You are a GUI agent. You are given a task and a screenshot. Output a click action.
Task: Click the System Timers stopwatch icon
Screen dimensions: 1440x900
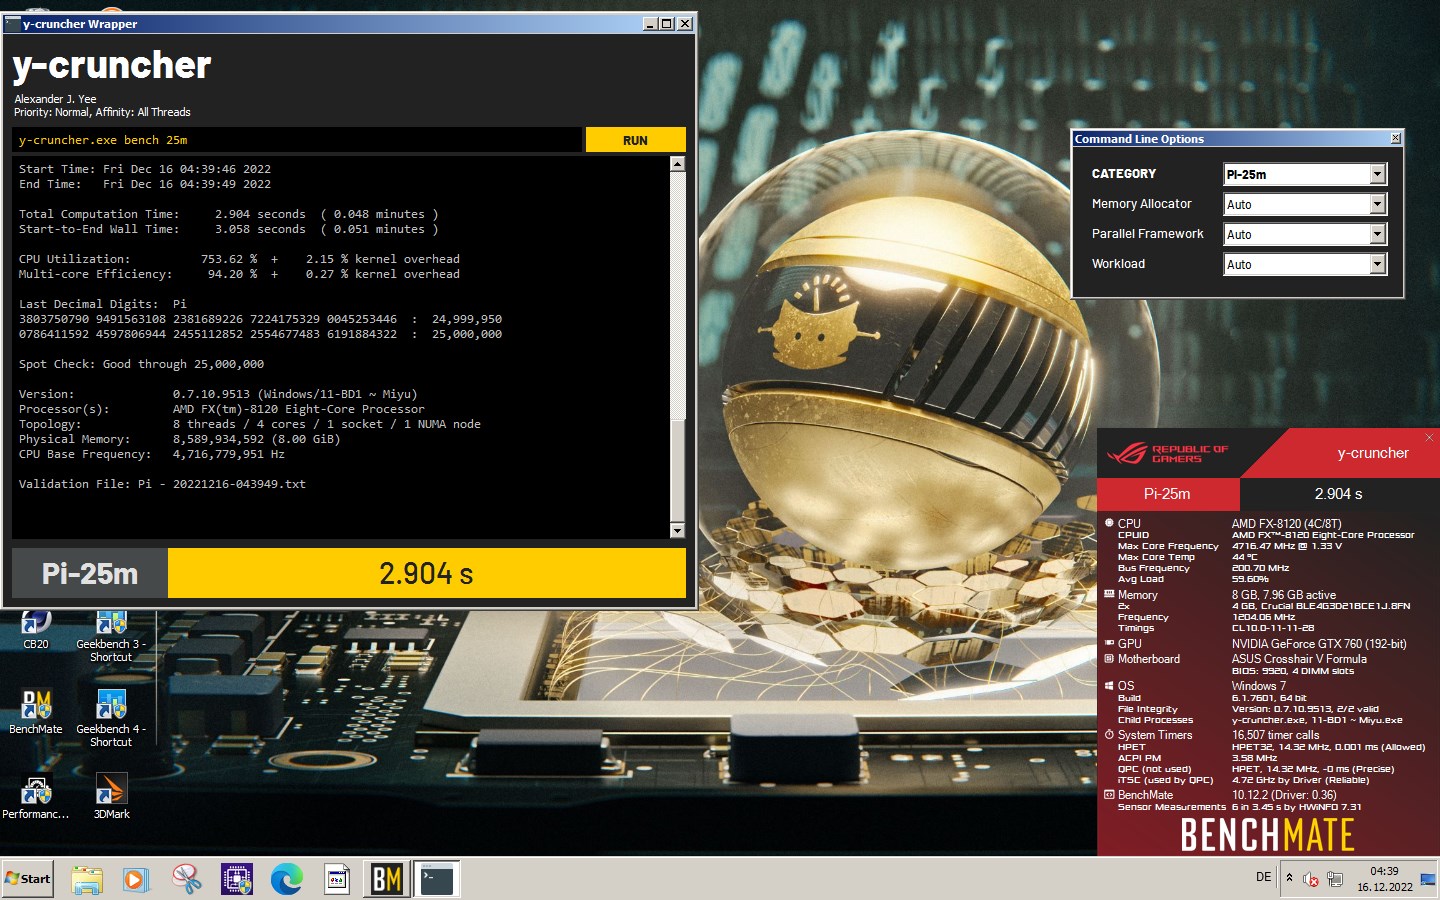coord(1109,735)
